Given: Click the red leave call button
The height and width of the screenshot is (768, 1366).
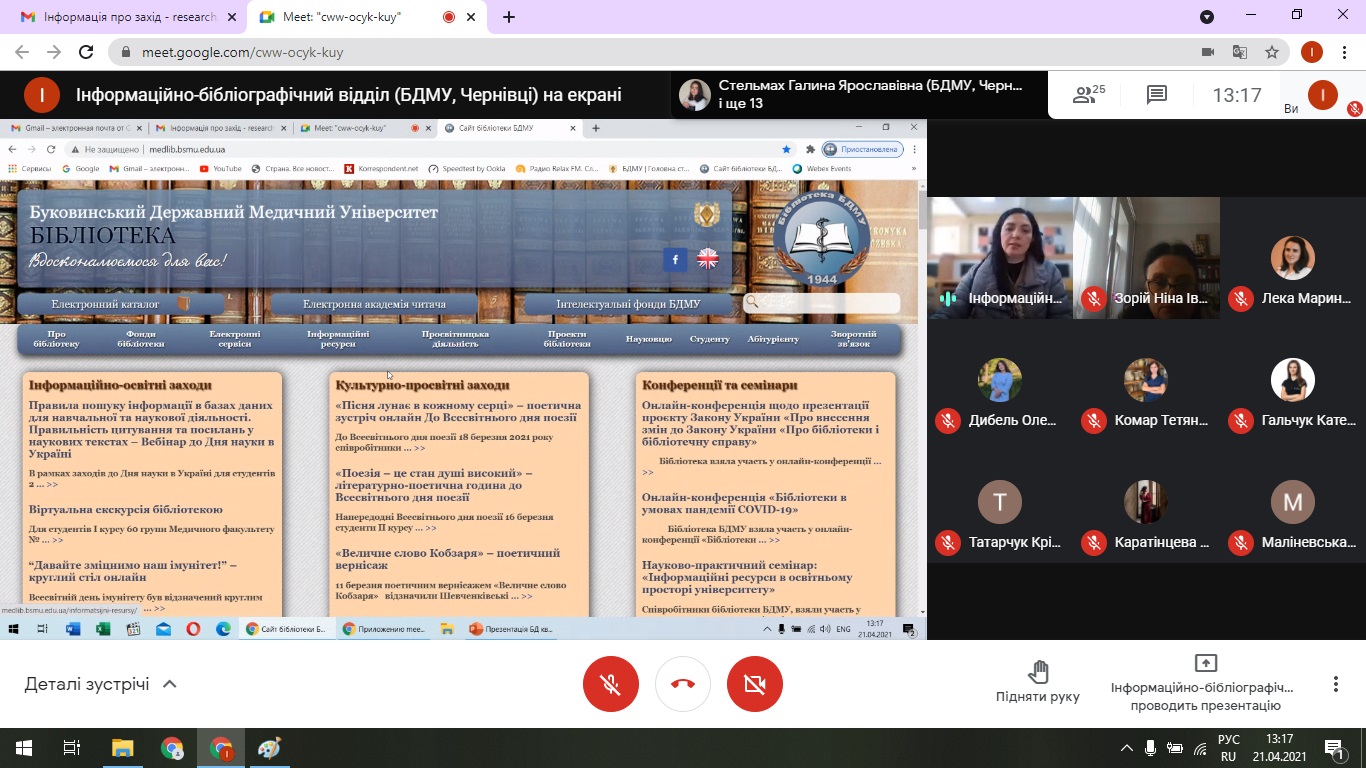Looking at the screenshot, I should 683,684.
